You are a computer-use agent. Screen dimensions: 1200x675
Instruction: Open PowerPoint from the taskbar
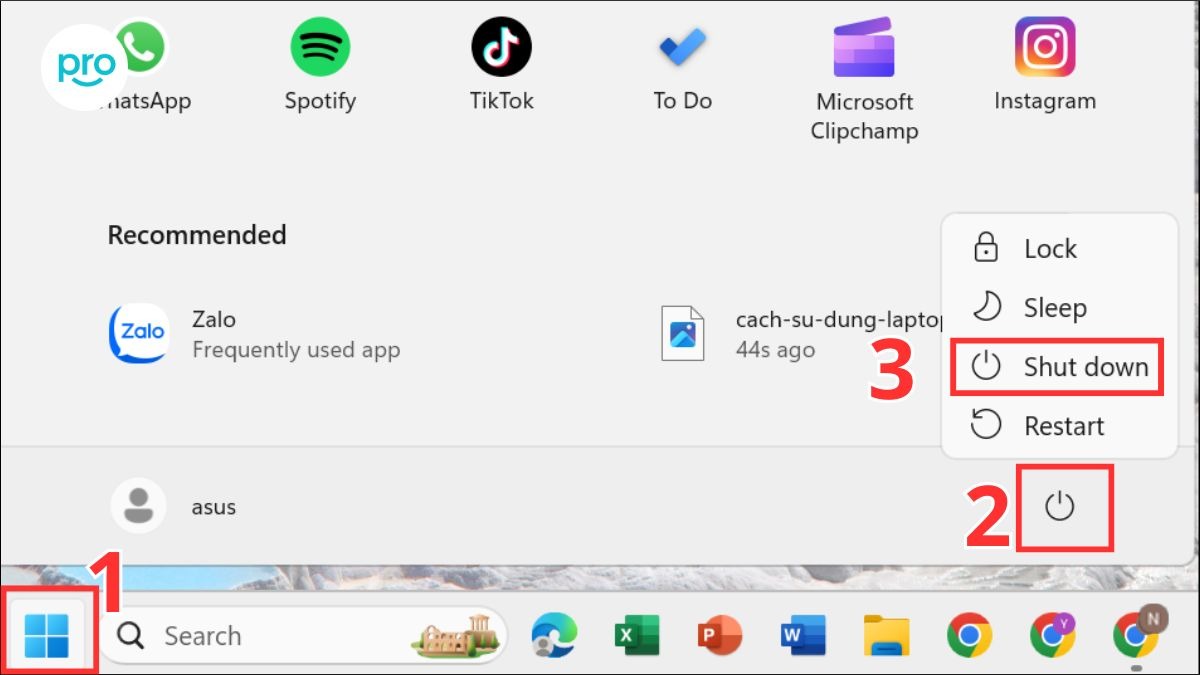coord(720,635)
